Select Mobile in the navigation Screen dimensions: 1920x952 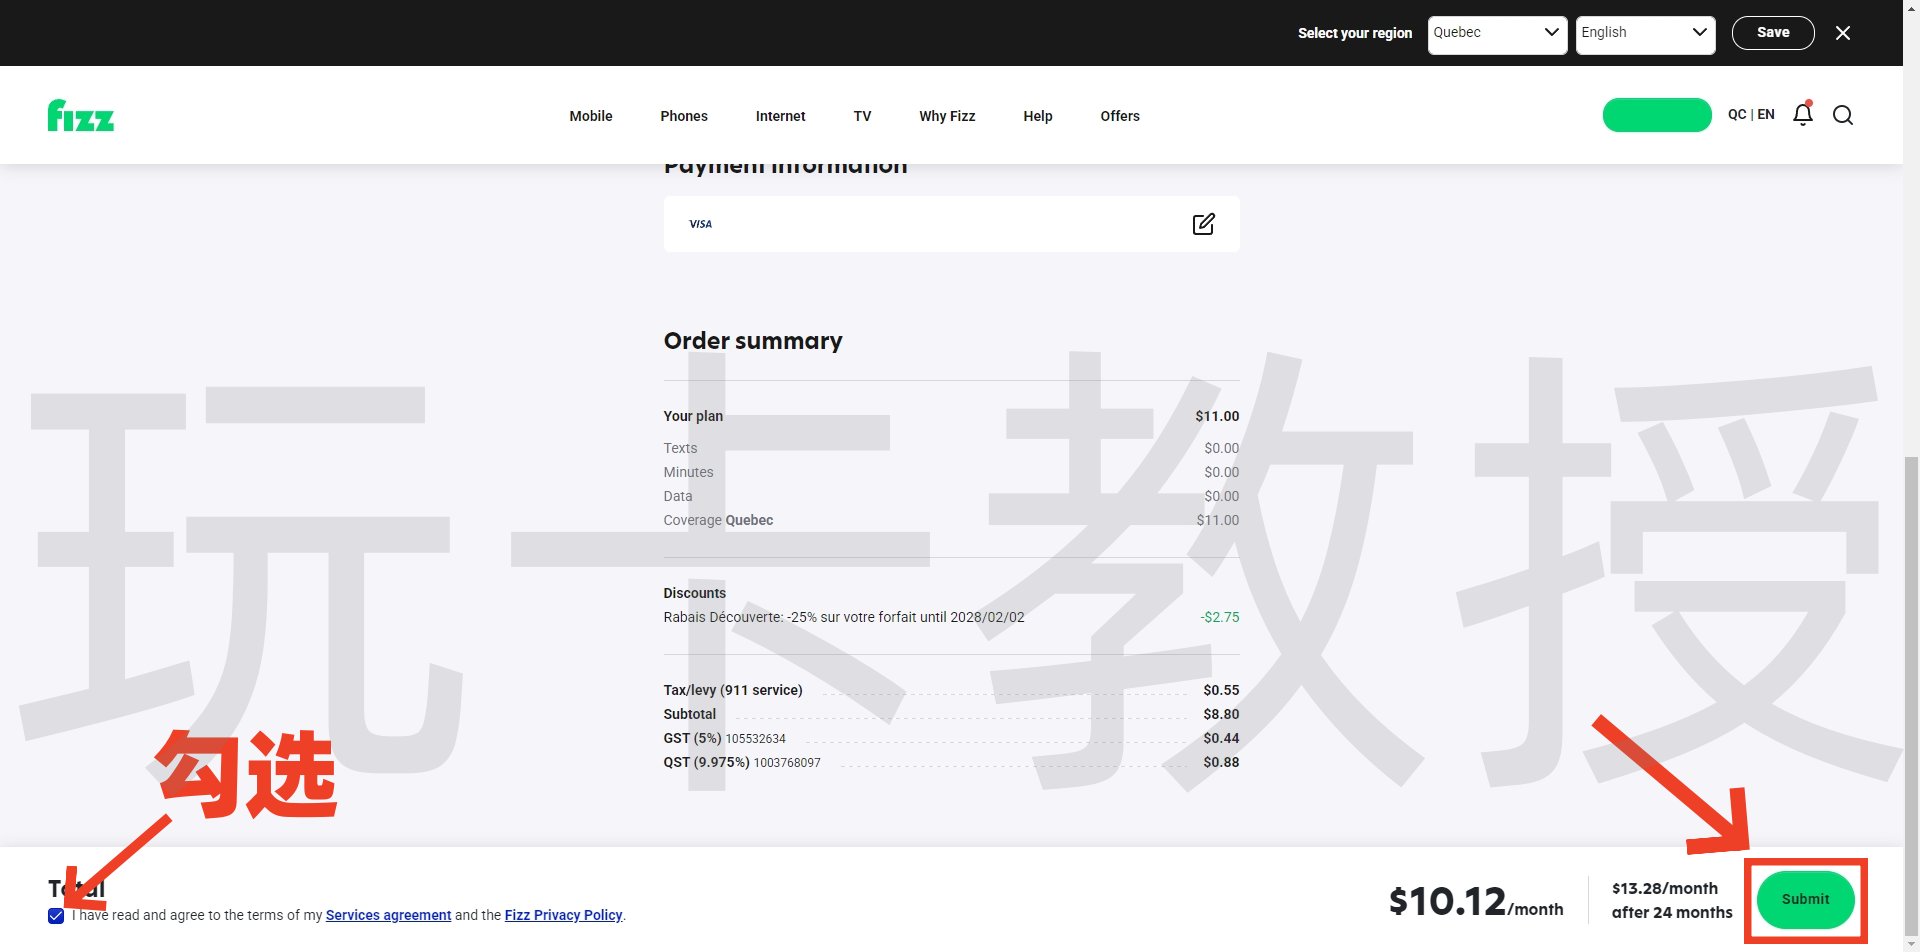[591, 116]
